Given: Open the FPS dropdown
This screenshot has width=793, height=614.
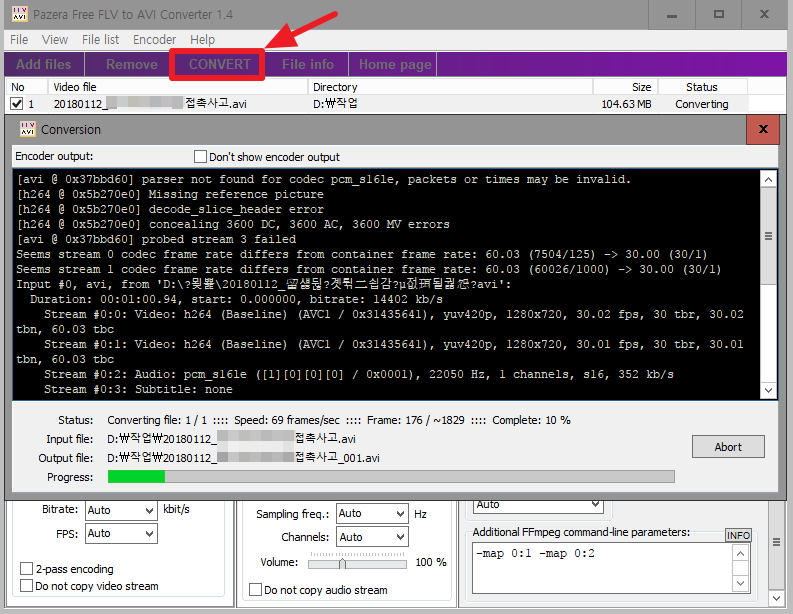Looking at the screenshot, I should click(x=121, y=534).
